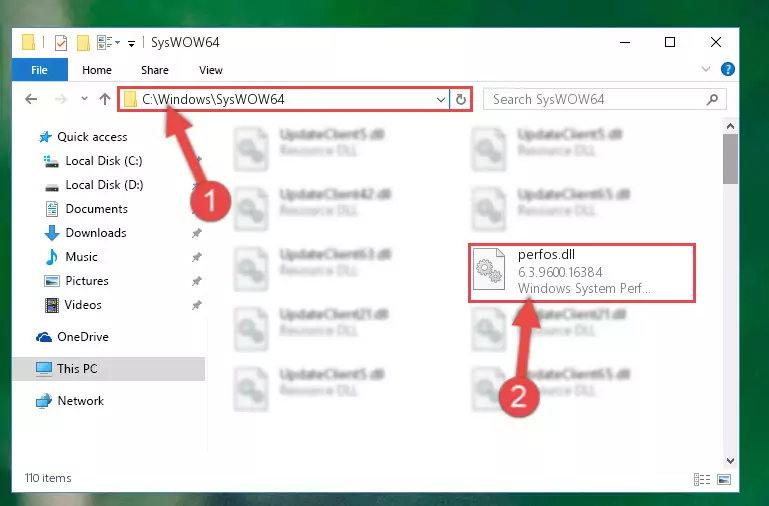Click the This PC monitor icon

pos(44,369)
